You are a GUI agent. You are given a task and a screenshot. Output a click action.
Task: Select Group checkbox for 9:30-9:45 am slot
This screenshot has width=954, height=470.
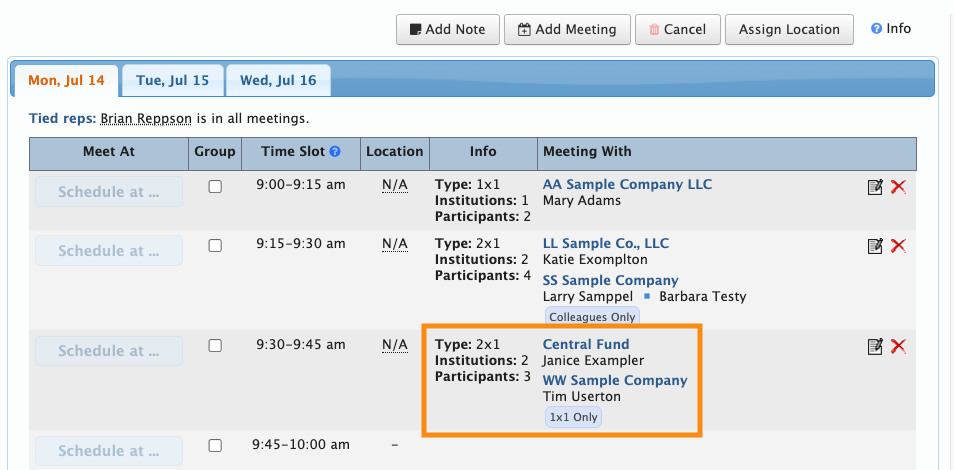pos(215,346)
